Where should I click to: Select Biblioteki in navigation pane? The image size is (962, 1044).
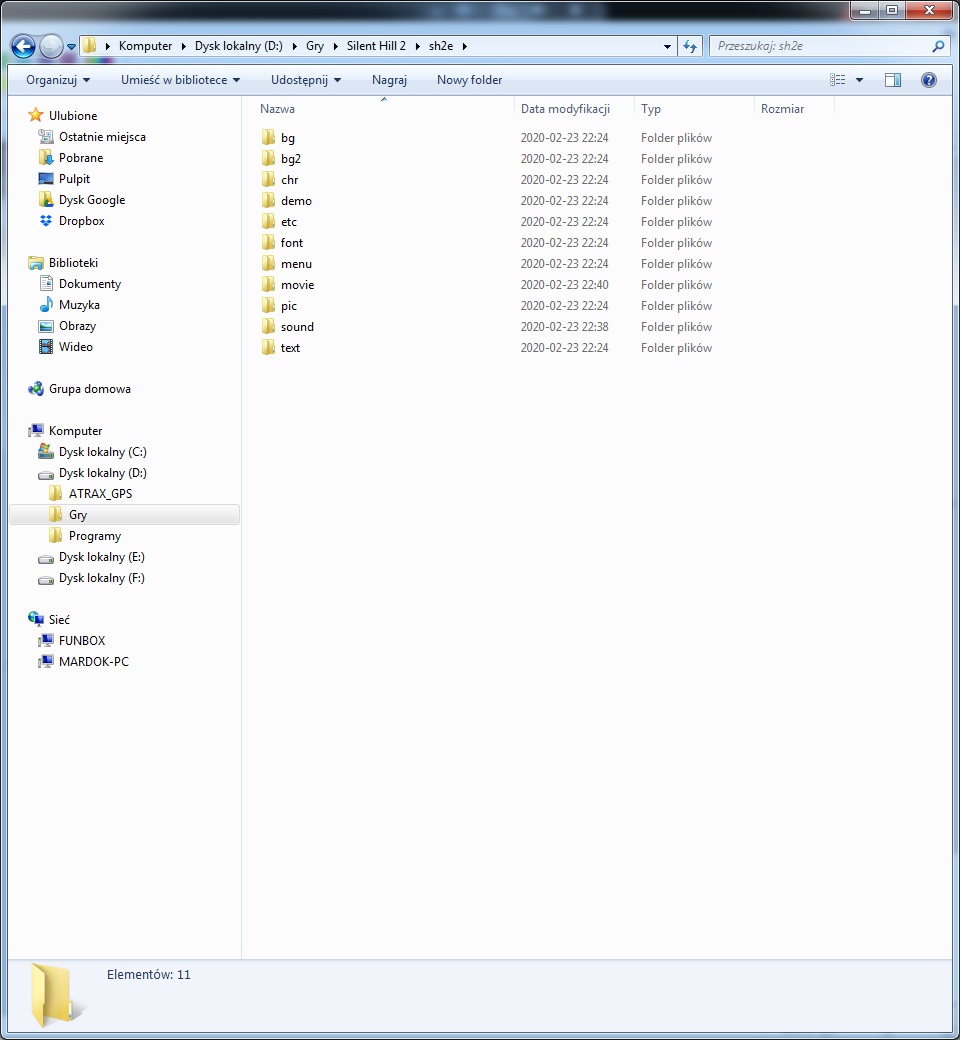[73, 262]
